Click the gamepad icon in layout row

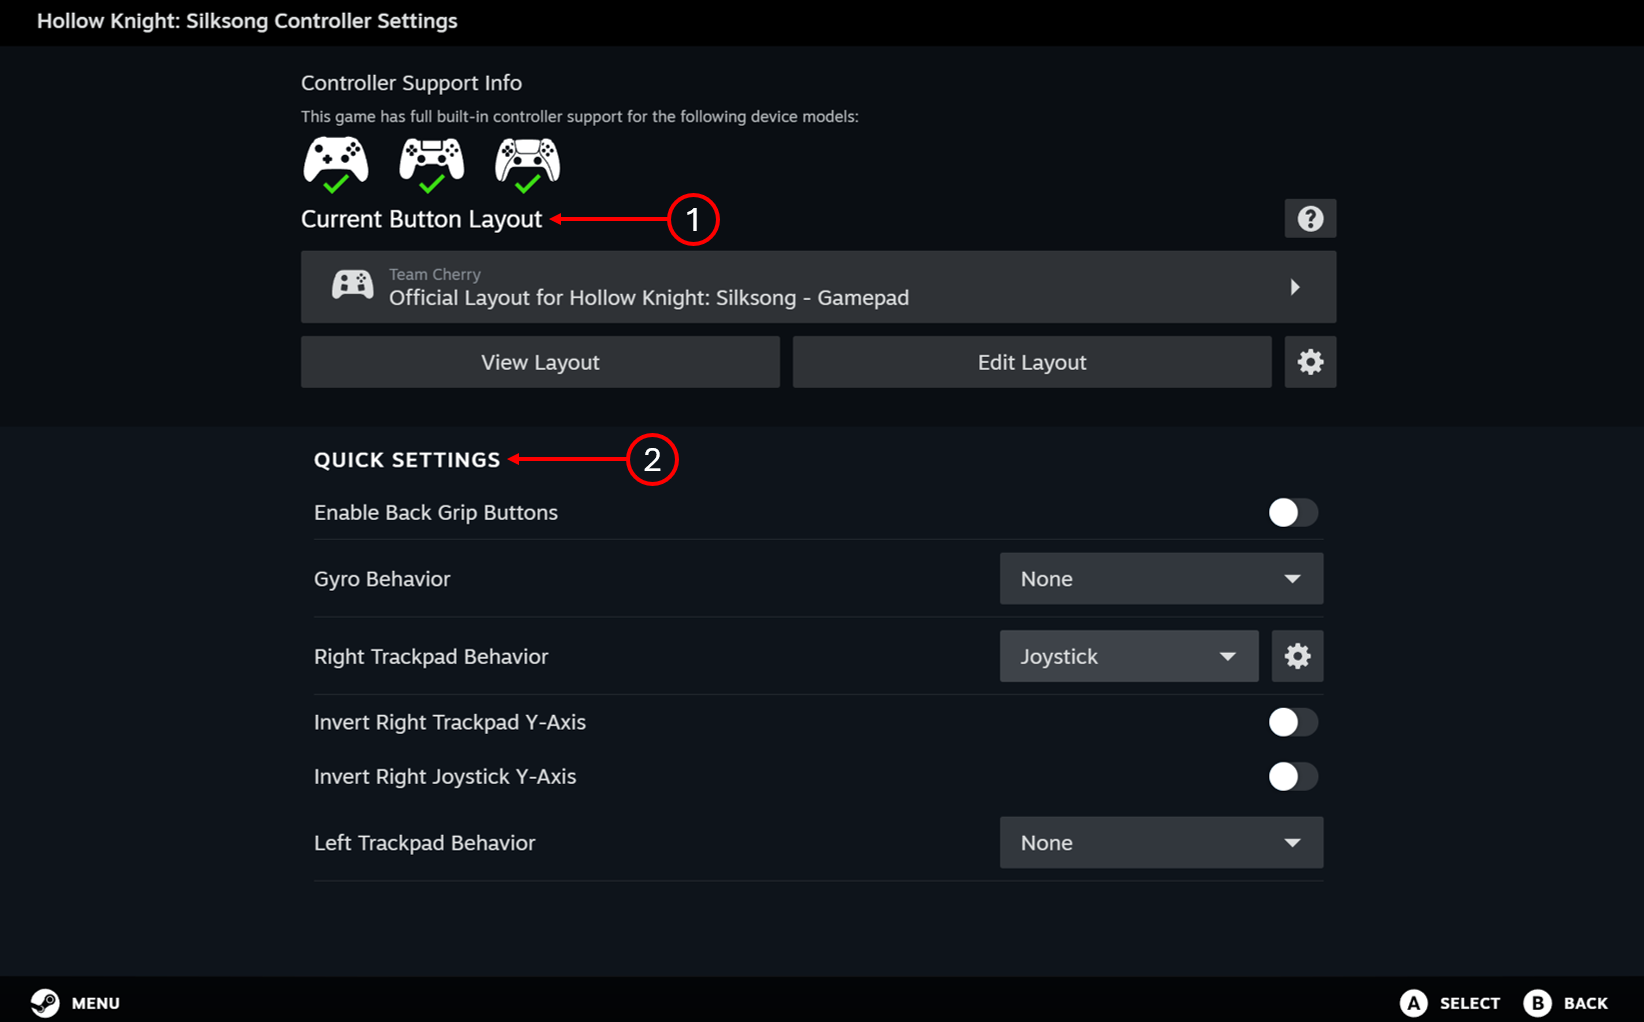coord(353,285)
